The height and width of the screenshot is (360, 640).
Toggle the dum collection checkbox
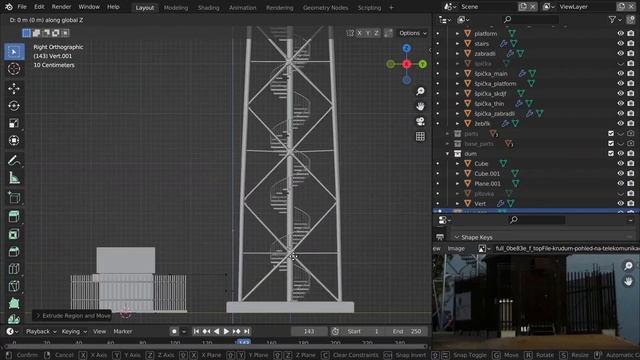(611, 153)
